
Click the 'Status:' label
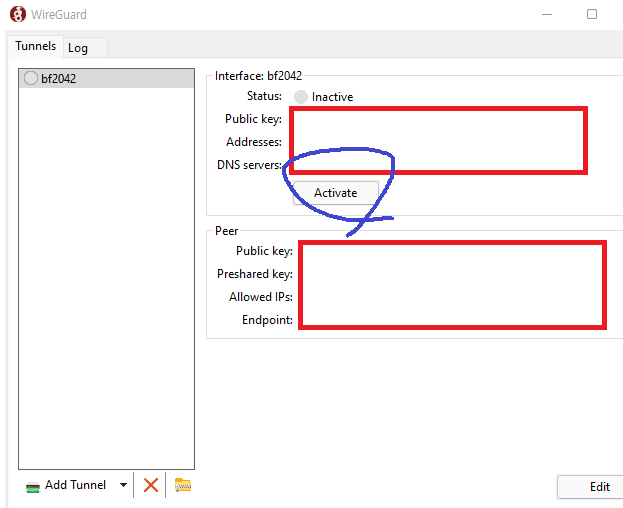[x=264, y=96]
